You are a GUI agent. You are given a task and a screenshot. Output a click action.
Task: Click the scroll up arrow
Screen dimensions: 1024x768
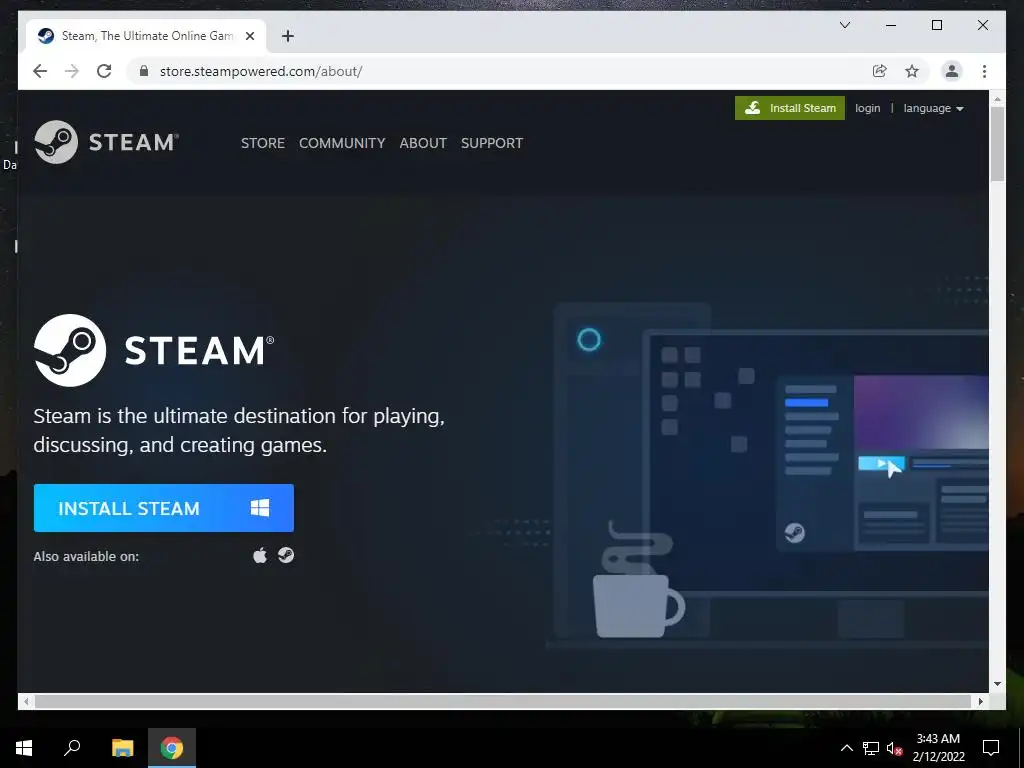[997, 99]
